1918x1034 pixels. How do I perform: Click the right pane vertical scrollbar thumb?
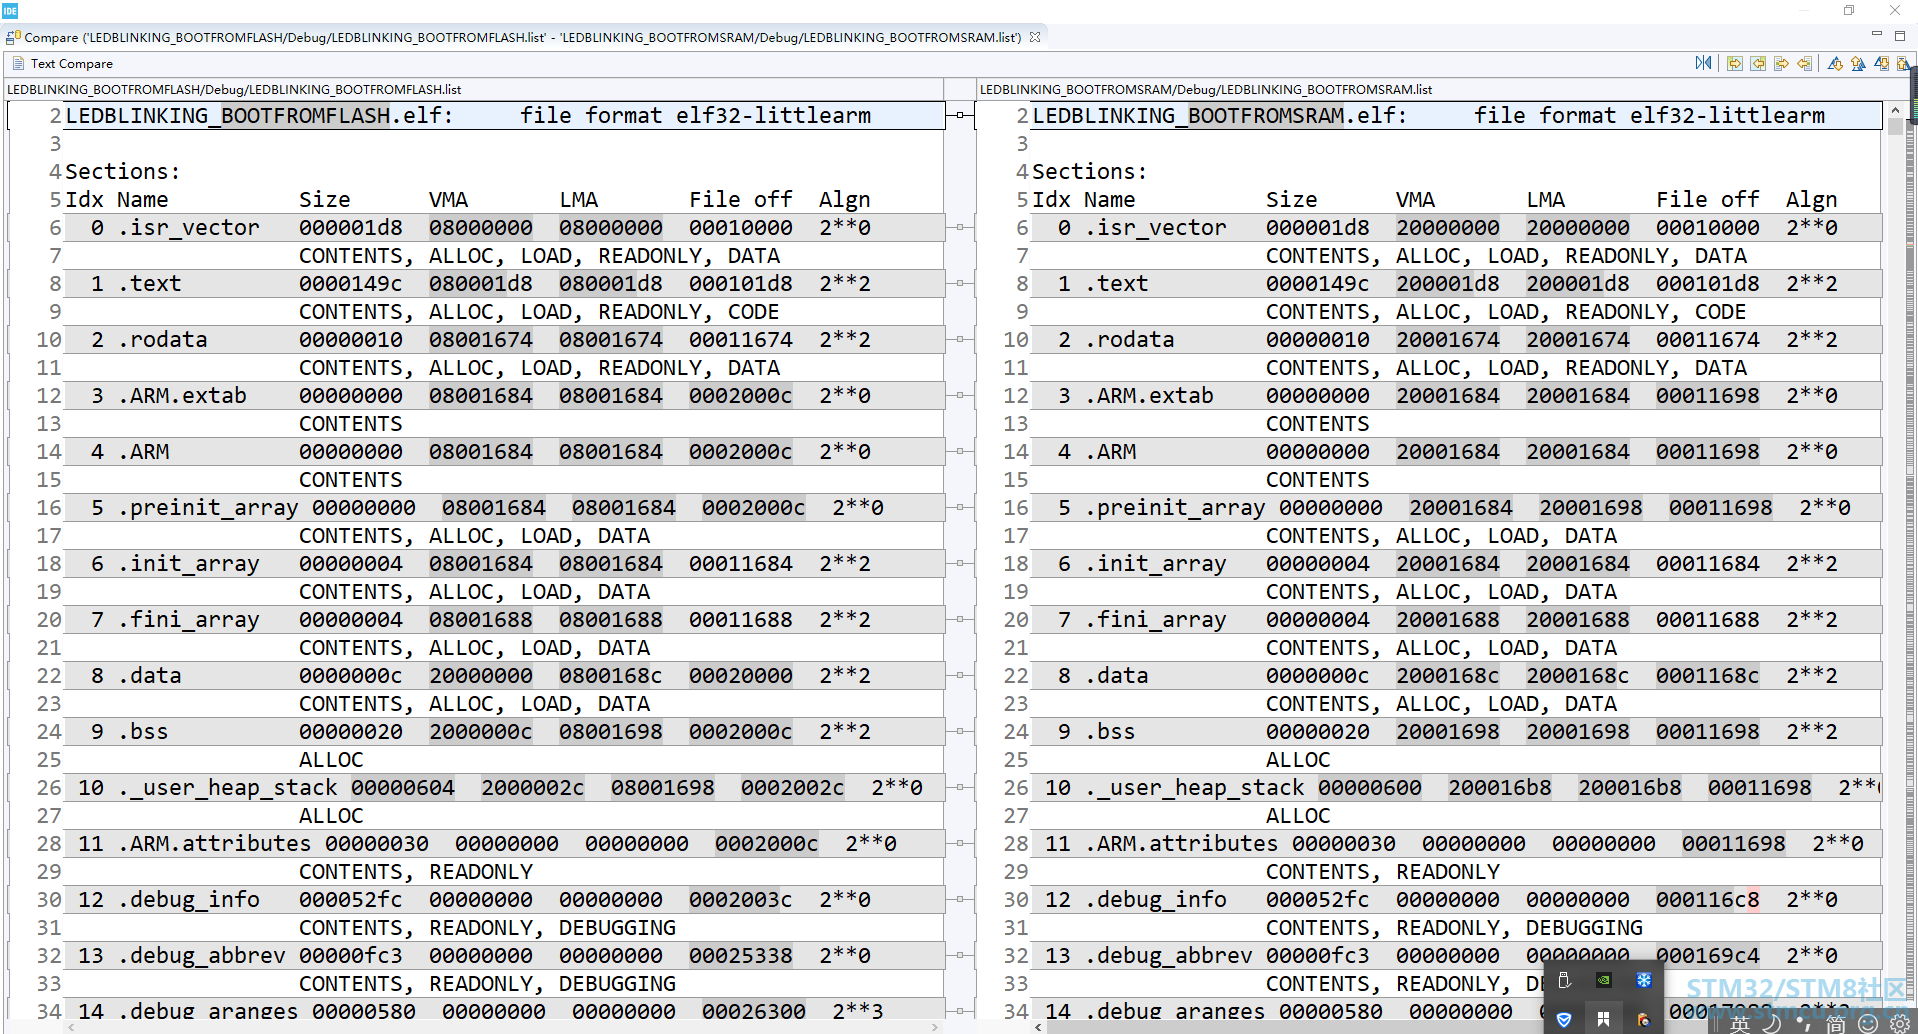[1895, 126]
